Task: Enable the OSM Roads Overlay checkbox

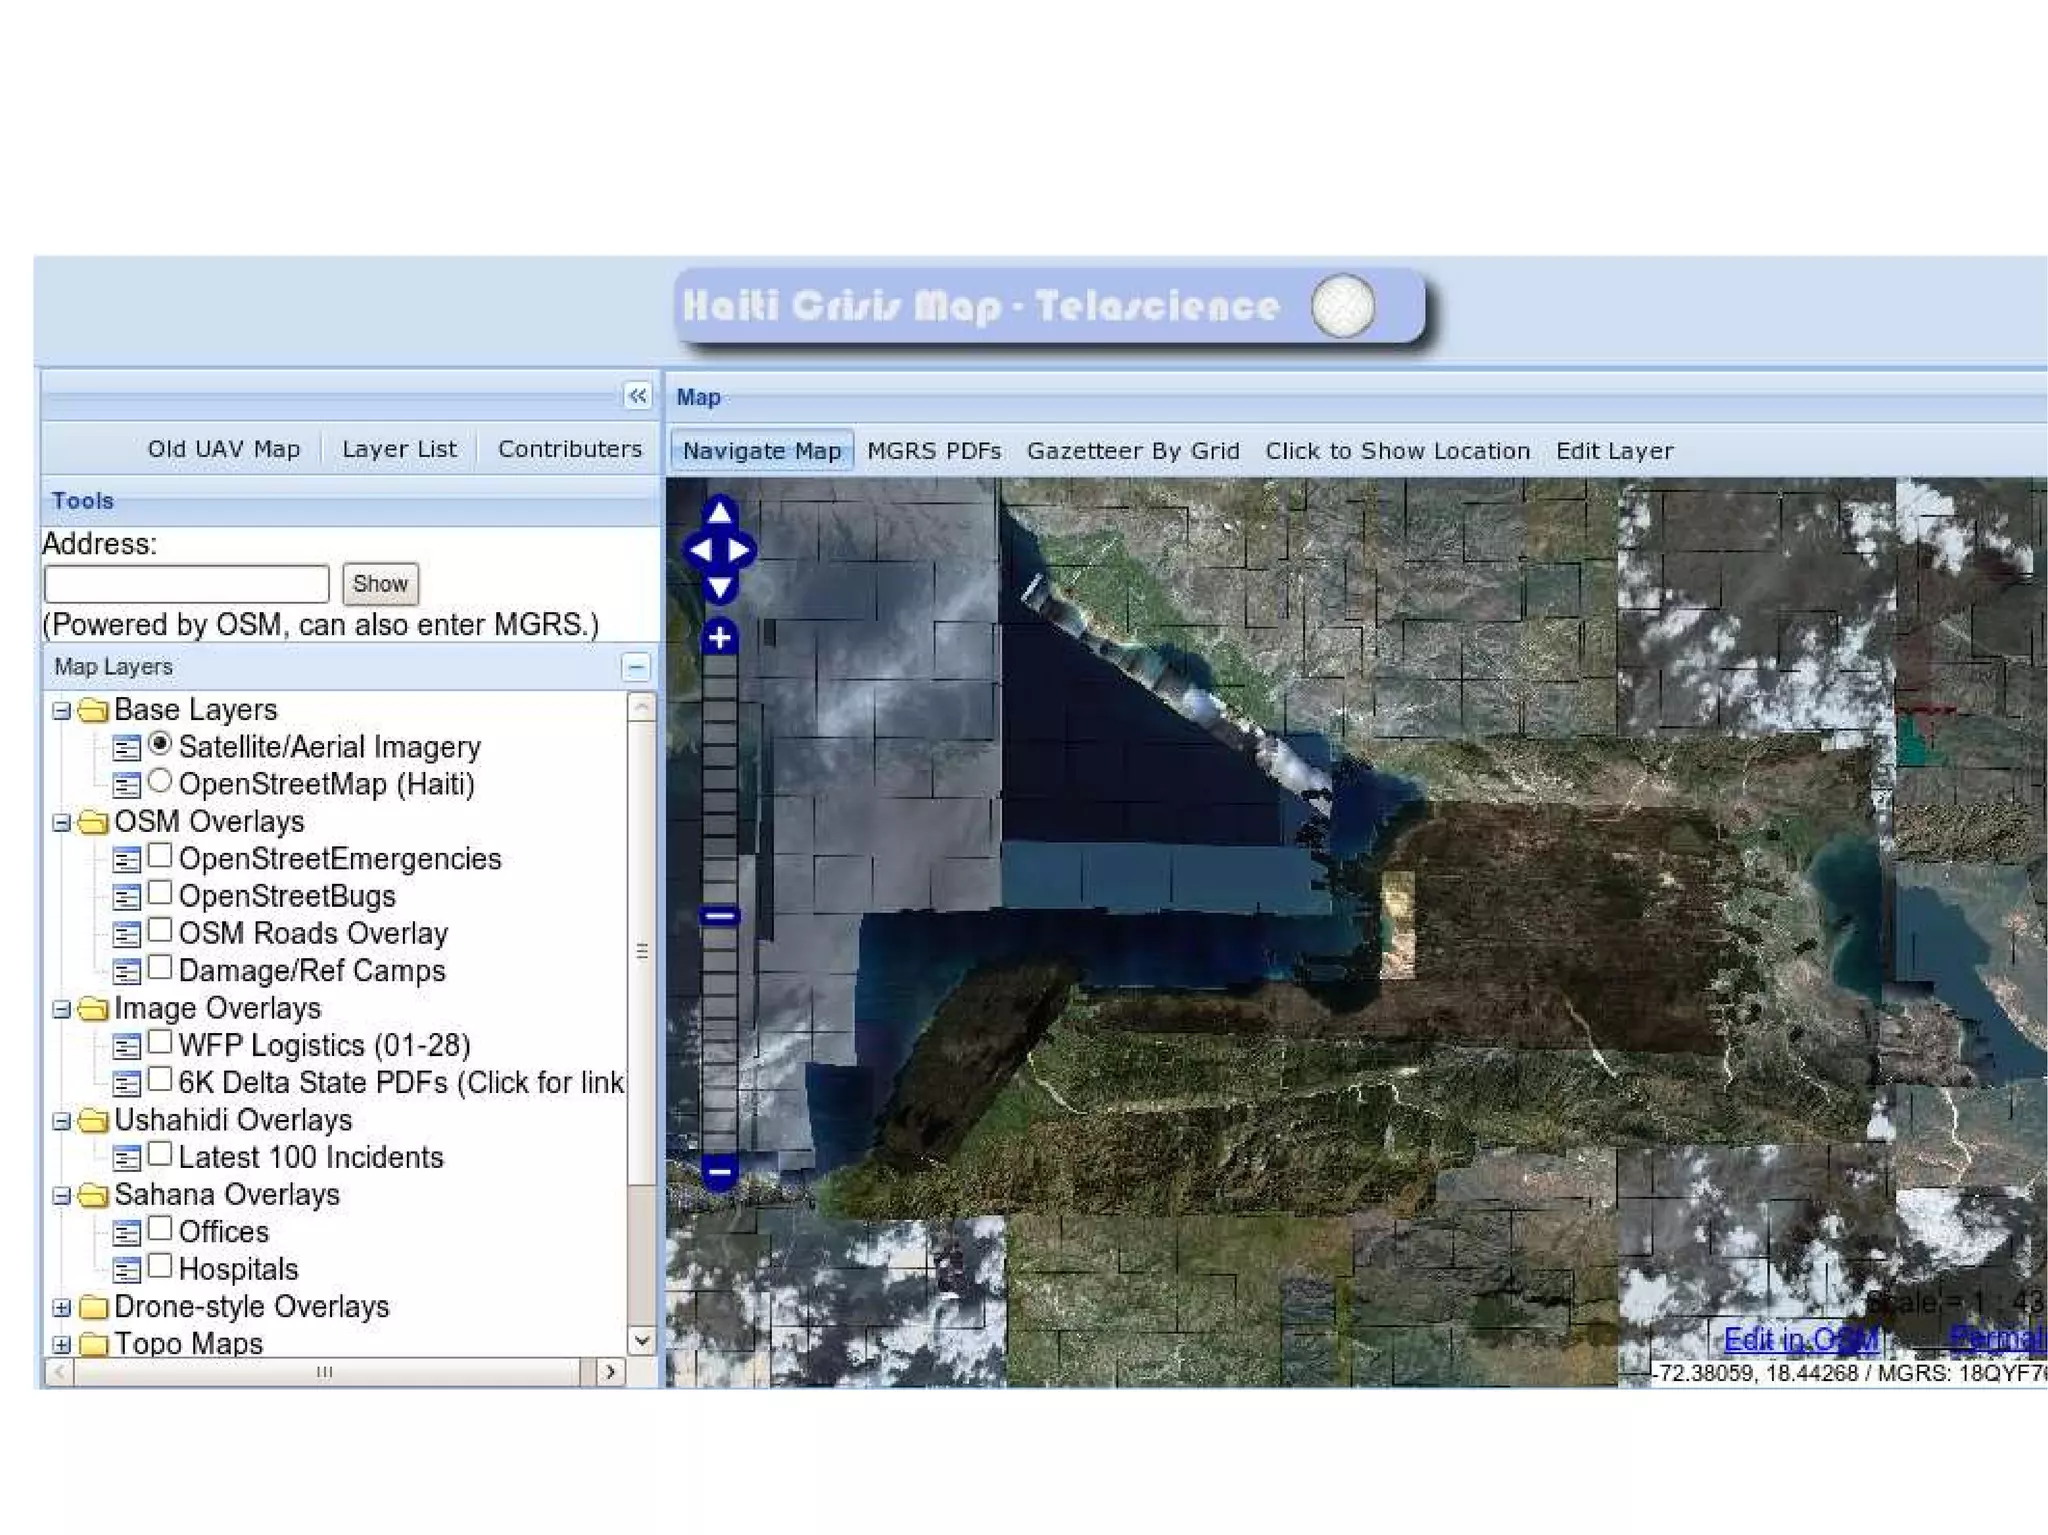Action: [160, 931]
